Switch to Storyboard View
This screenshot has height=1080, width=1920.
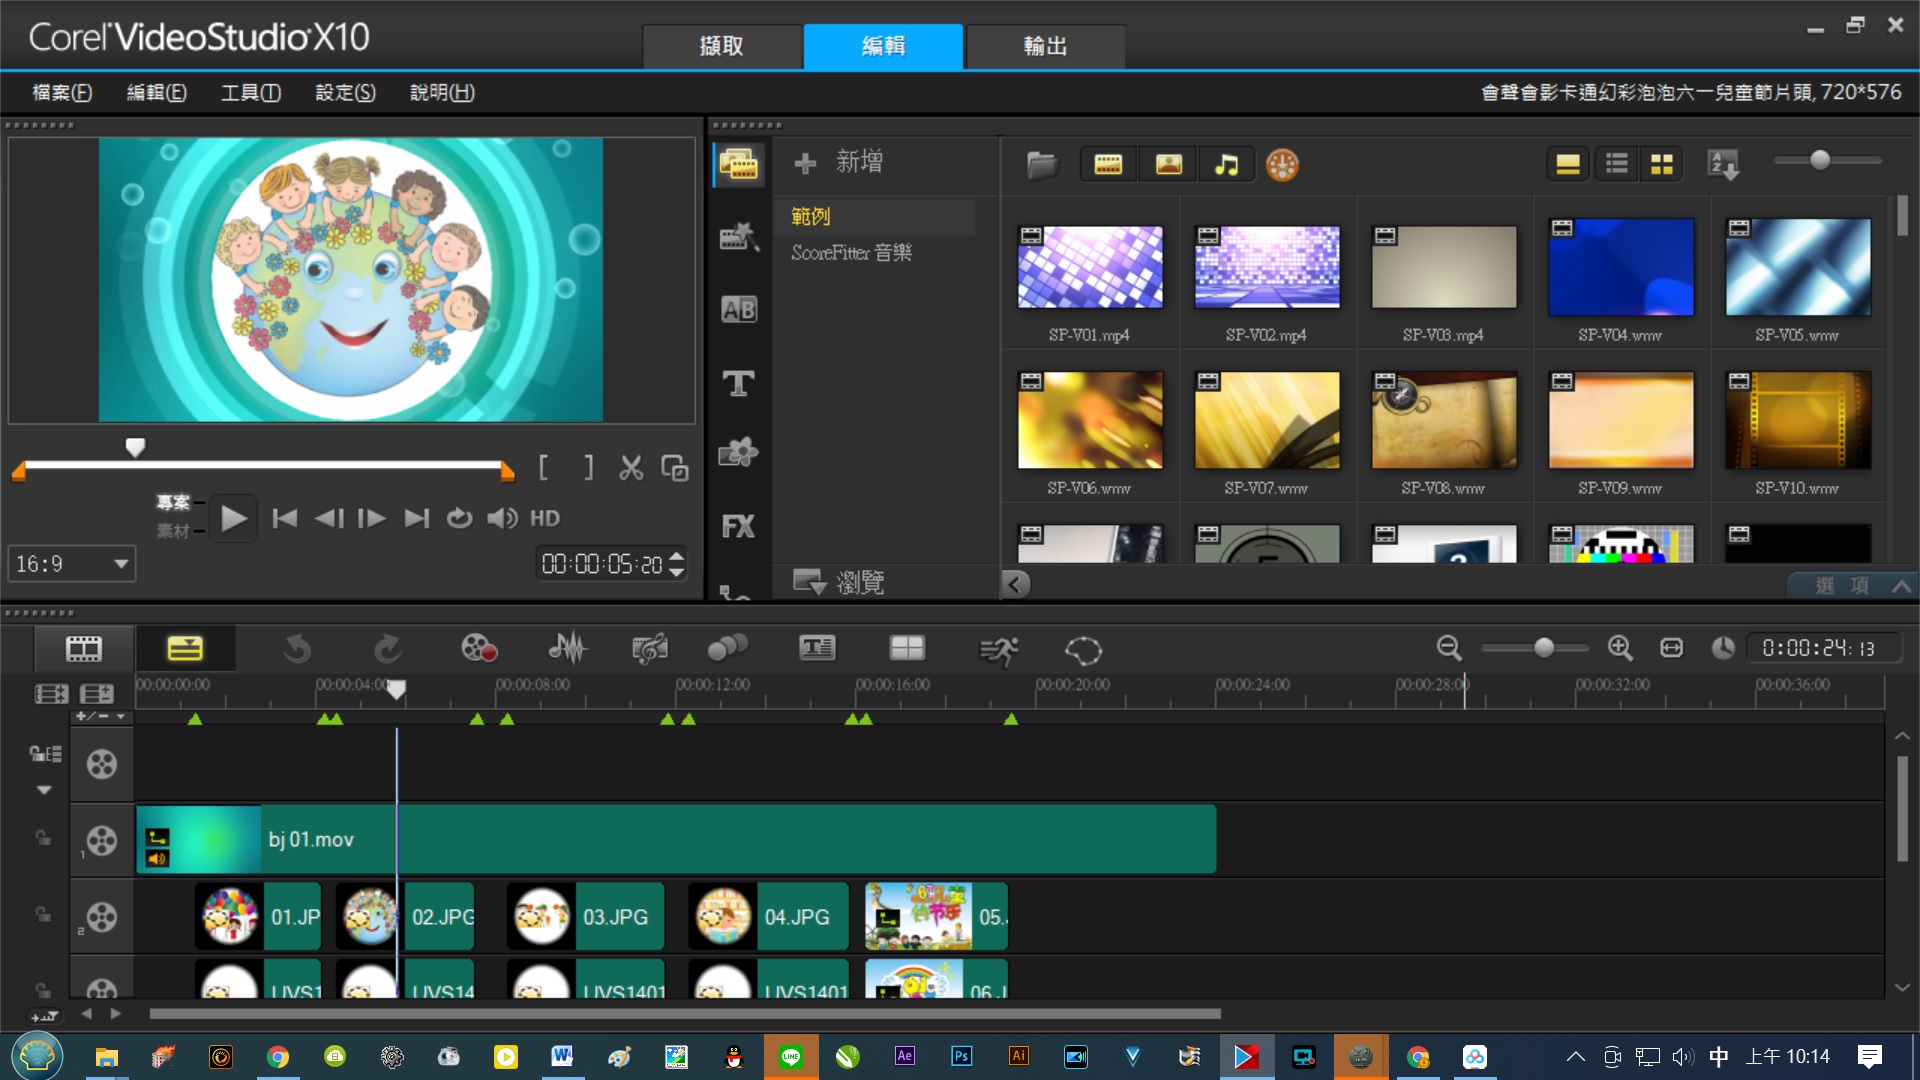point(84,649)
